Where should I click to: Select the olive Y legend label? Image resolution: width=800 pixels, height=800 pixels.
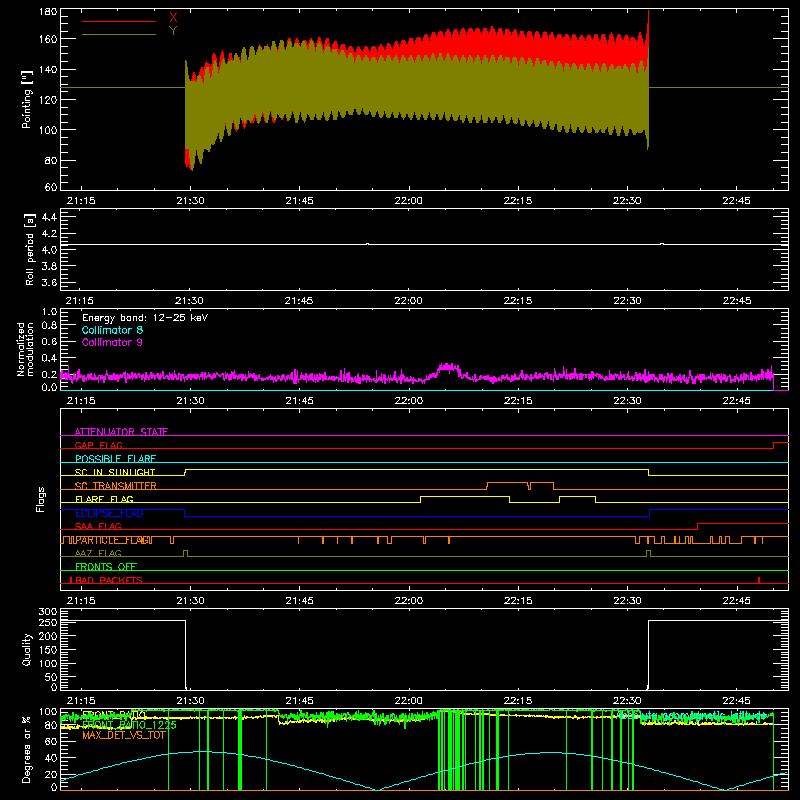coord(173,31)
